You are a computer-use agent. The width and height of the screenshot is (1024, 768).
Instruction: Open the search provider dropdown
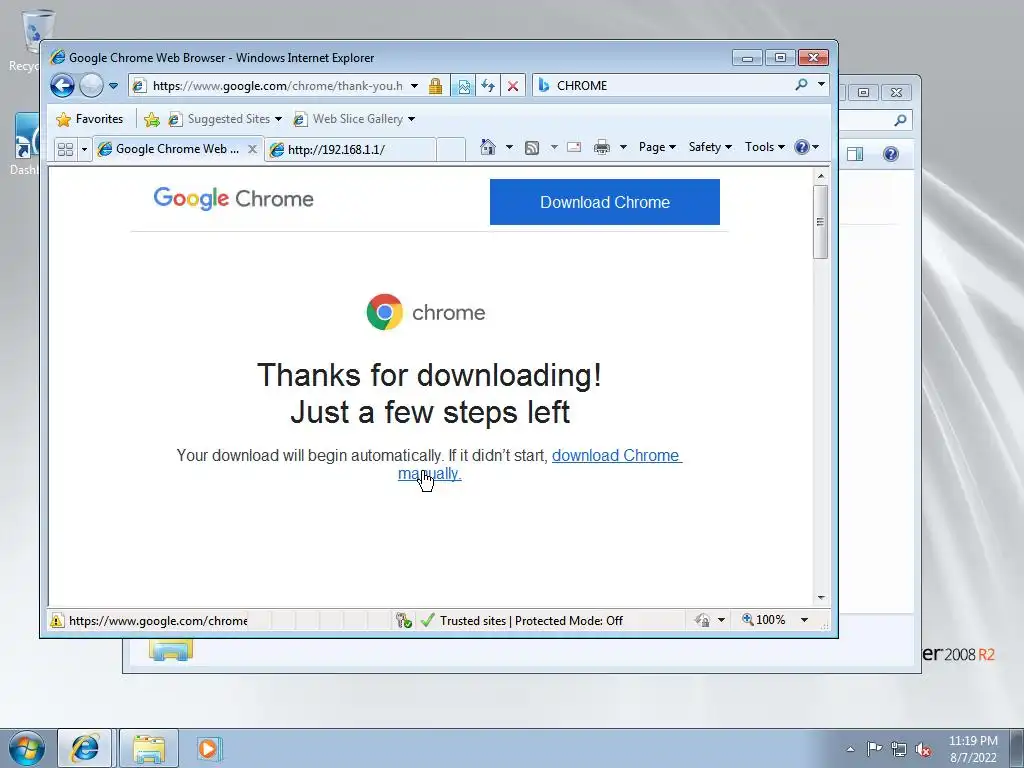click(821, 84)
